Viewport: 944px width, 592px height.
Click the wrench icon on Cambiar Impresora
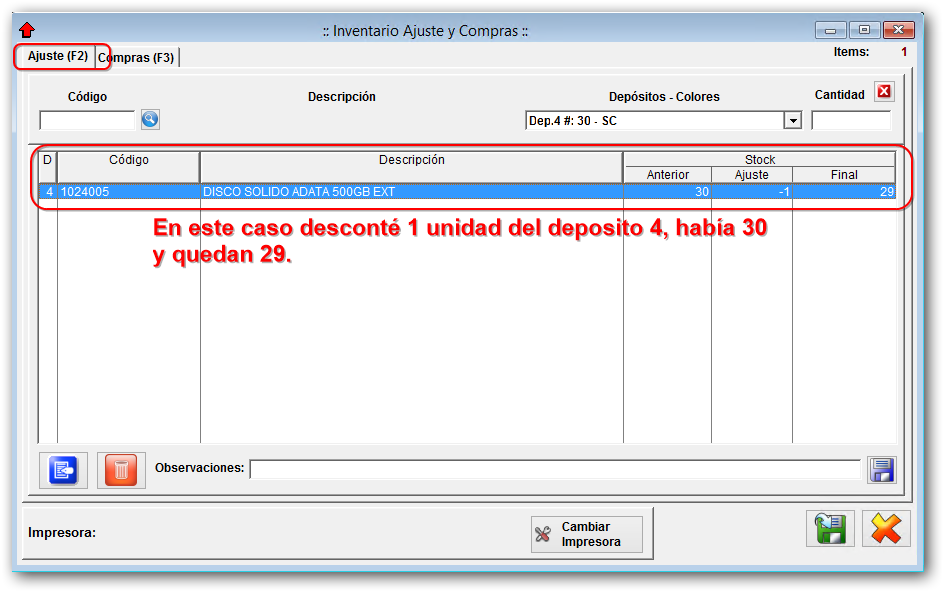(x=545, y=533)
